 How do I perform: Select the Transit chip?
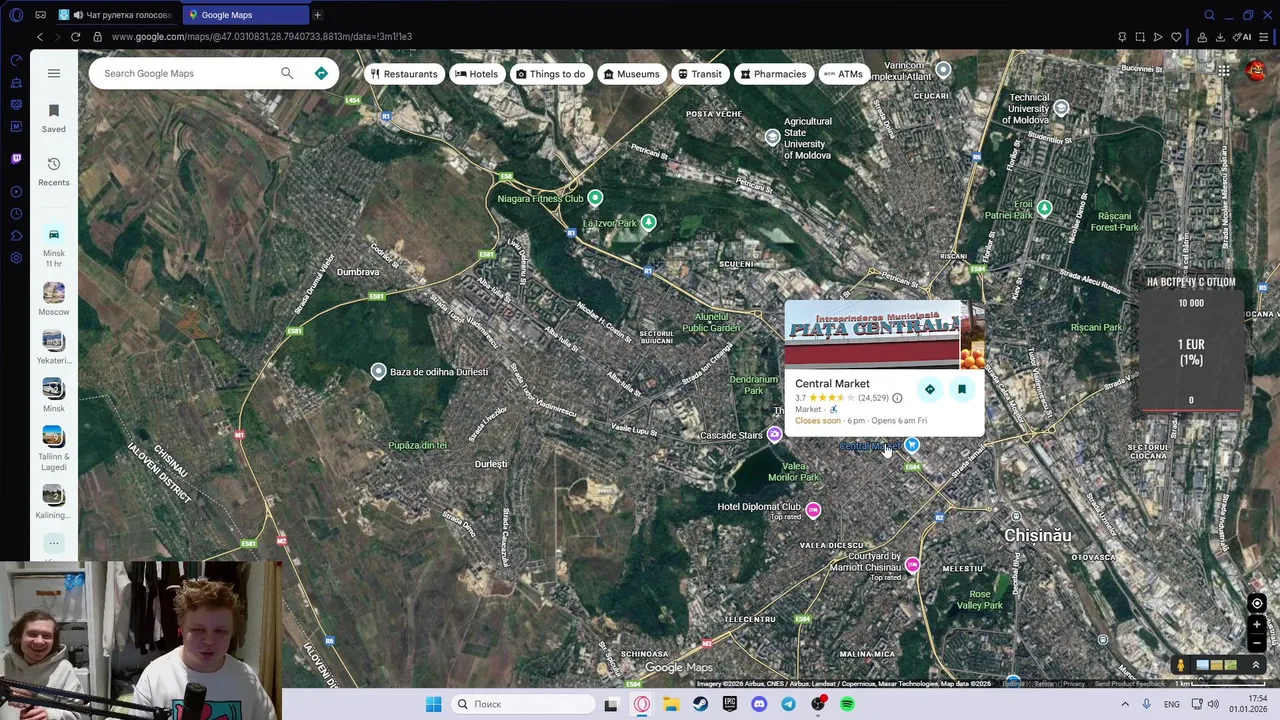pyautogui.click(x=699, y=74)
